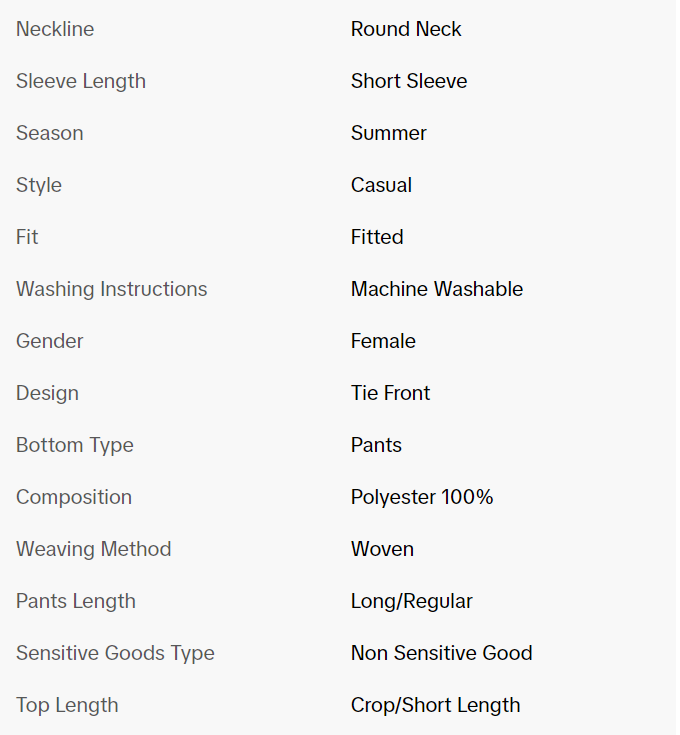Click the Bottom Type label

point(75,445)
